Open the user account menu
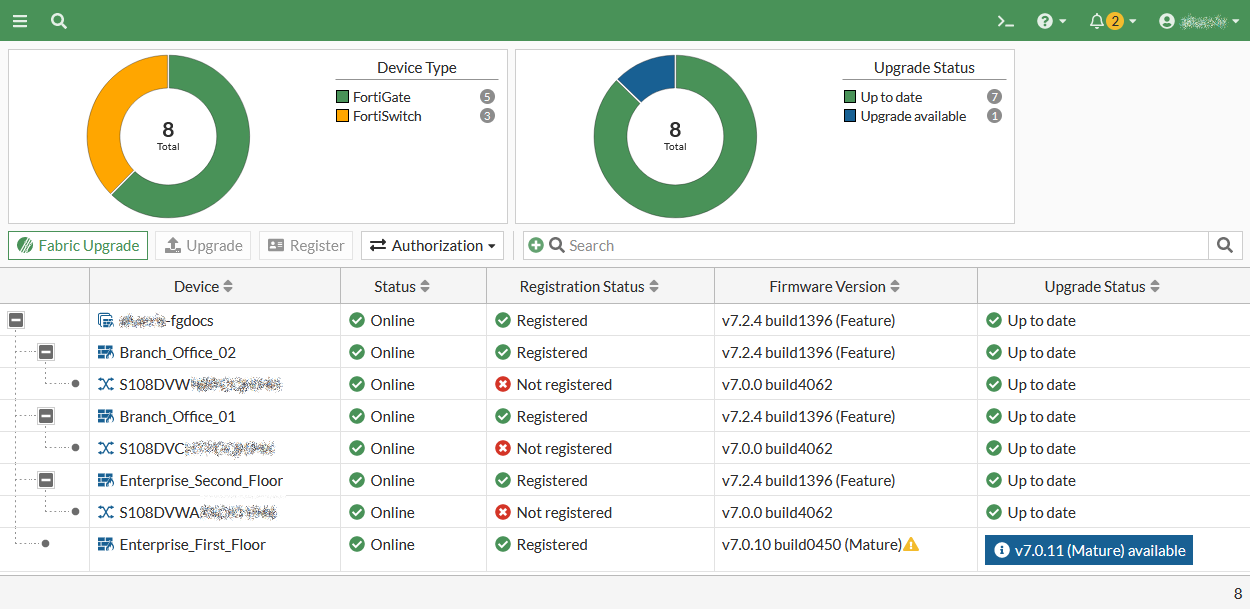 tap(1197, 21)
